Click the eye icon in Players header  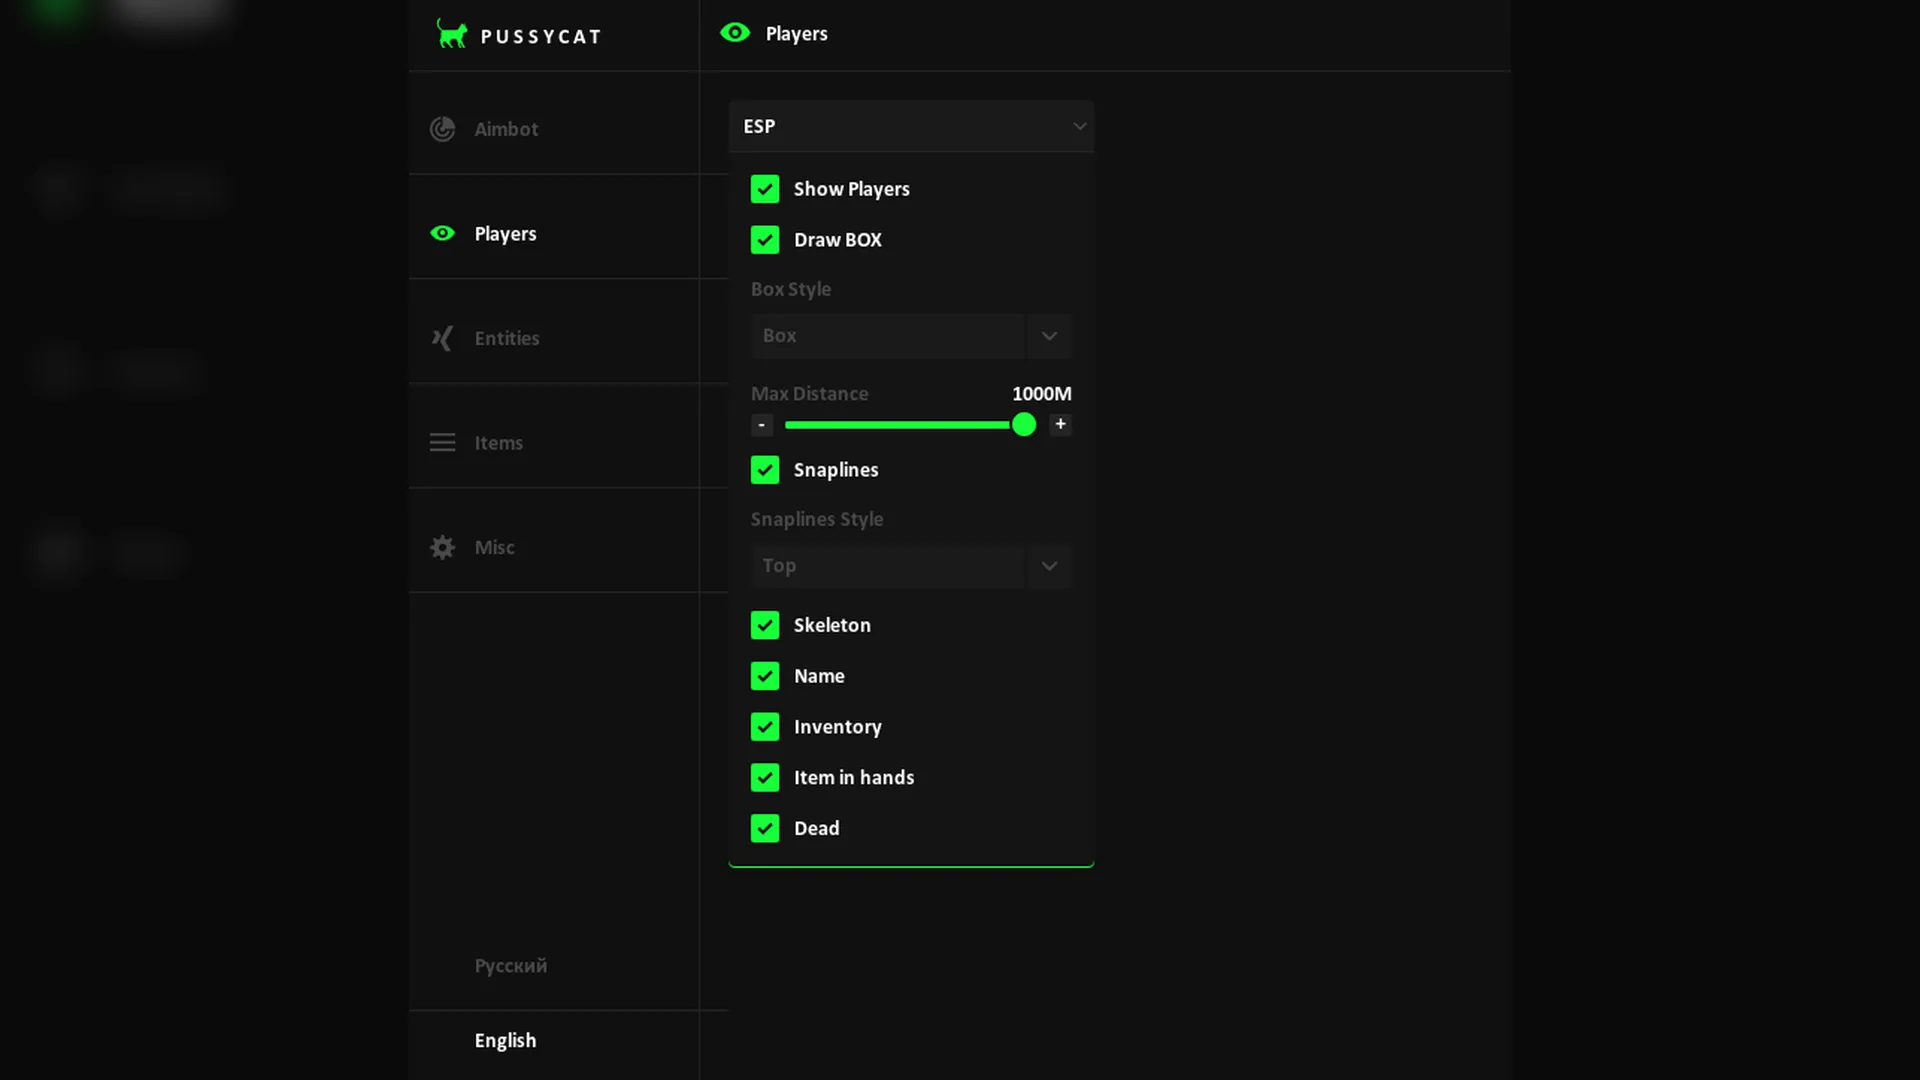[735, 33]
